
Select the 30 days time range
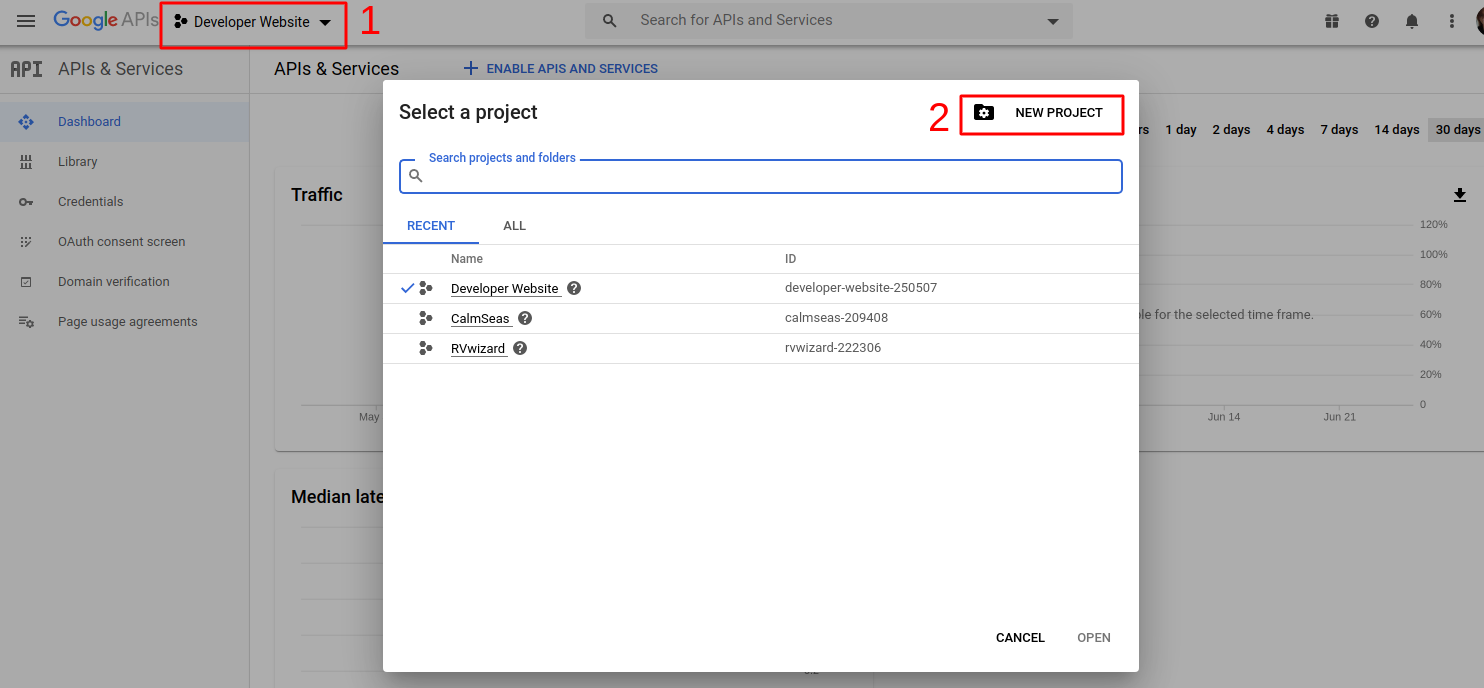pyautogui.click(x=1457, y=130)
